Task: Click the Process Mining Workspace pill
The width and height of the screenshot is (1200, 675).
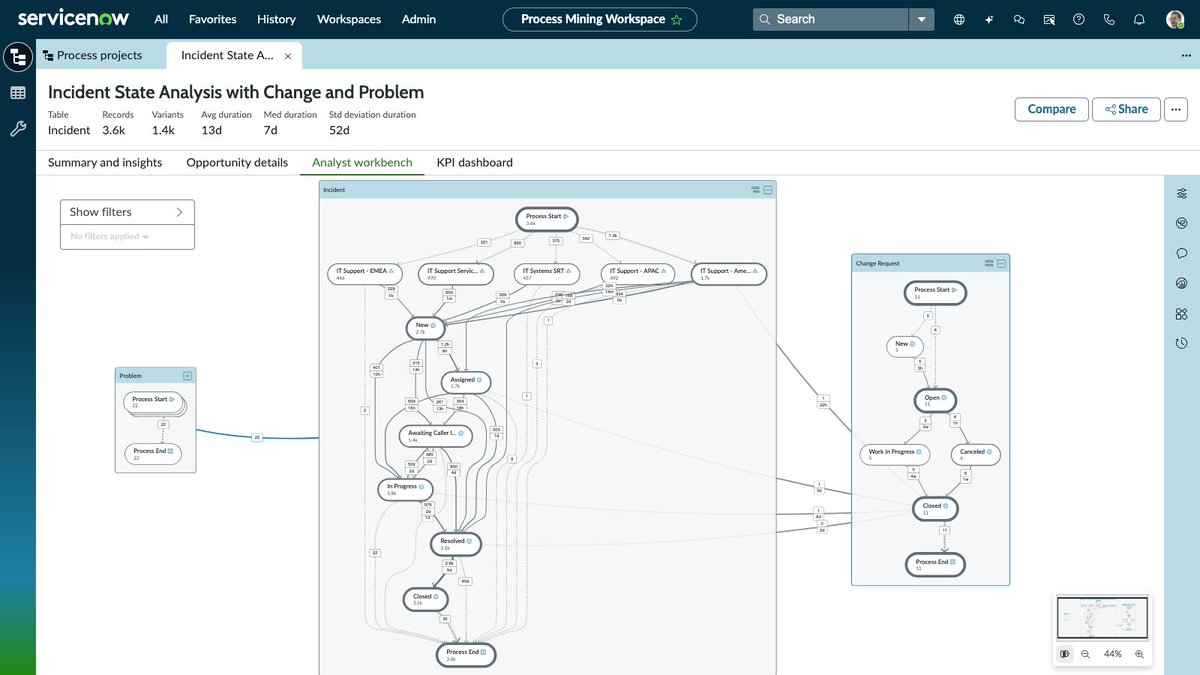Action: point(600,19)
